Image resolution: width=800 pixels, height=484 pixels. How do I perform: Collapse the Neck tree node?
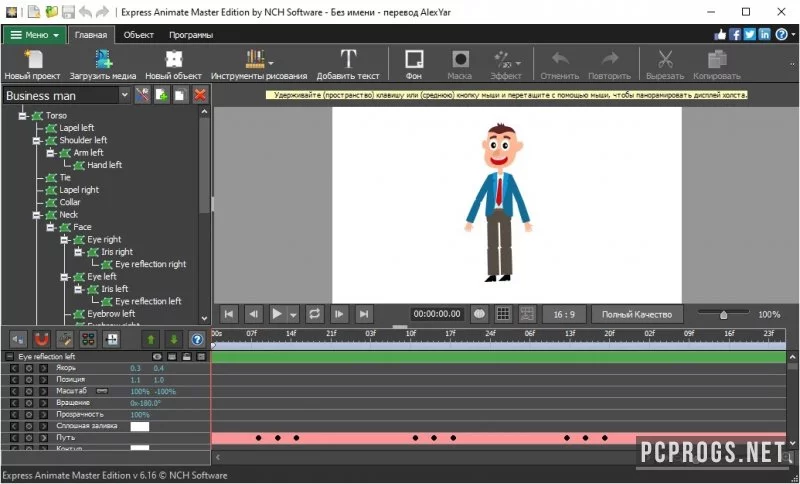pos(36,215)
